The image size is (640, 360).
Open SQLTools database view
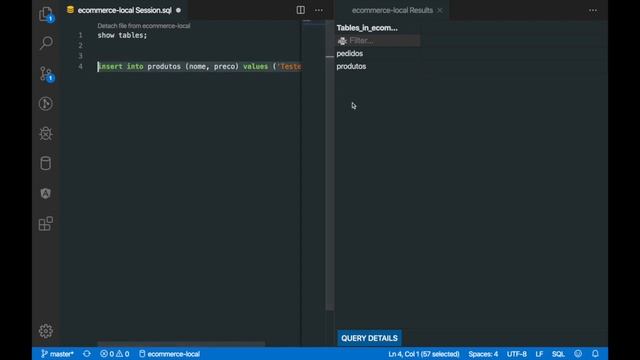46,163
